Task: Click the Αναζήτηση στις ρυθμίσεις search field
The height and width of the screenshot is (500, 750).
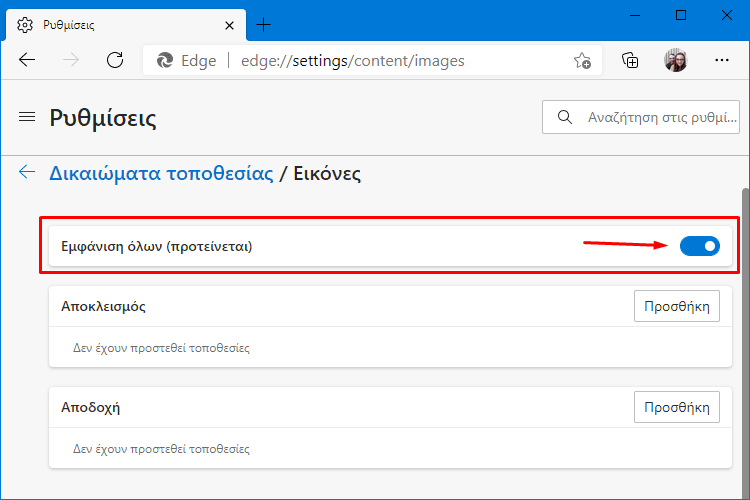Action: point(640,117)
